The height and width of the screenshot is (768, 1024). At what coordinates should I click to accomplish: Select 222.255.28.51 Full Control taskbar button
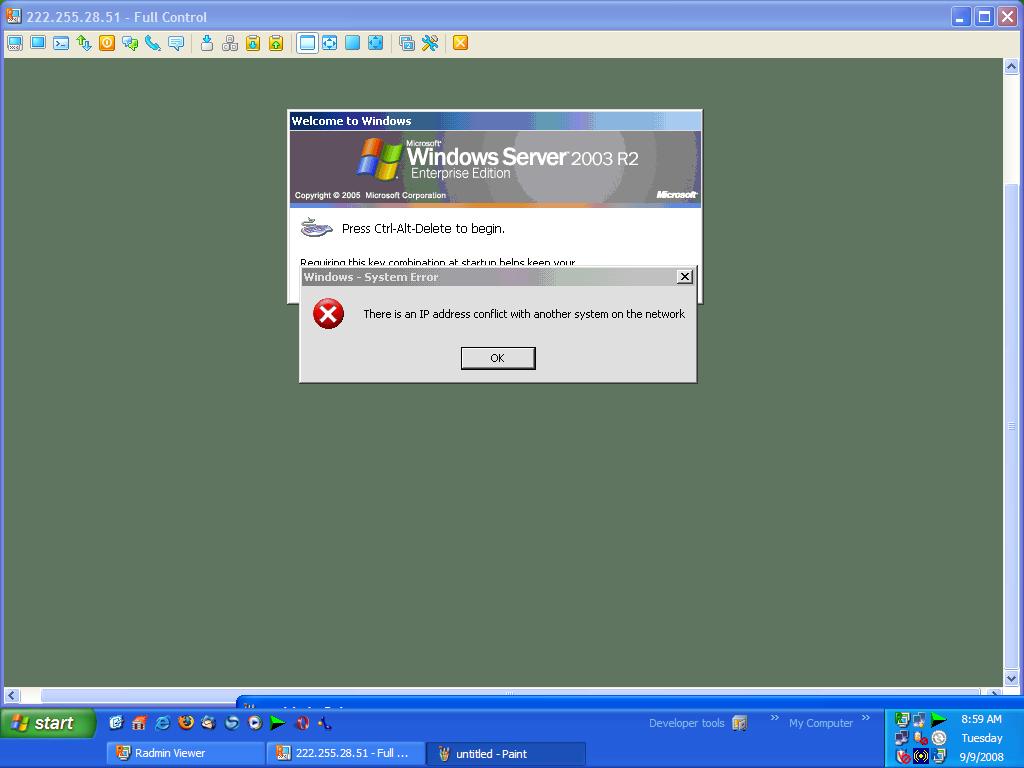(x=346, y=753)
